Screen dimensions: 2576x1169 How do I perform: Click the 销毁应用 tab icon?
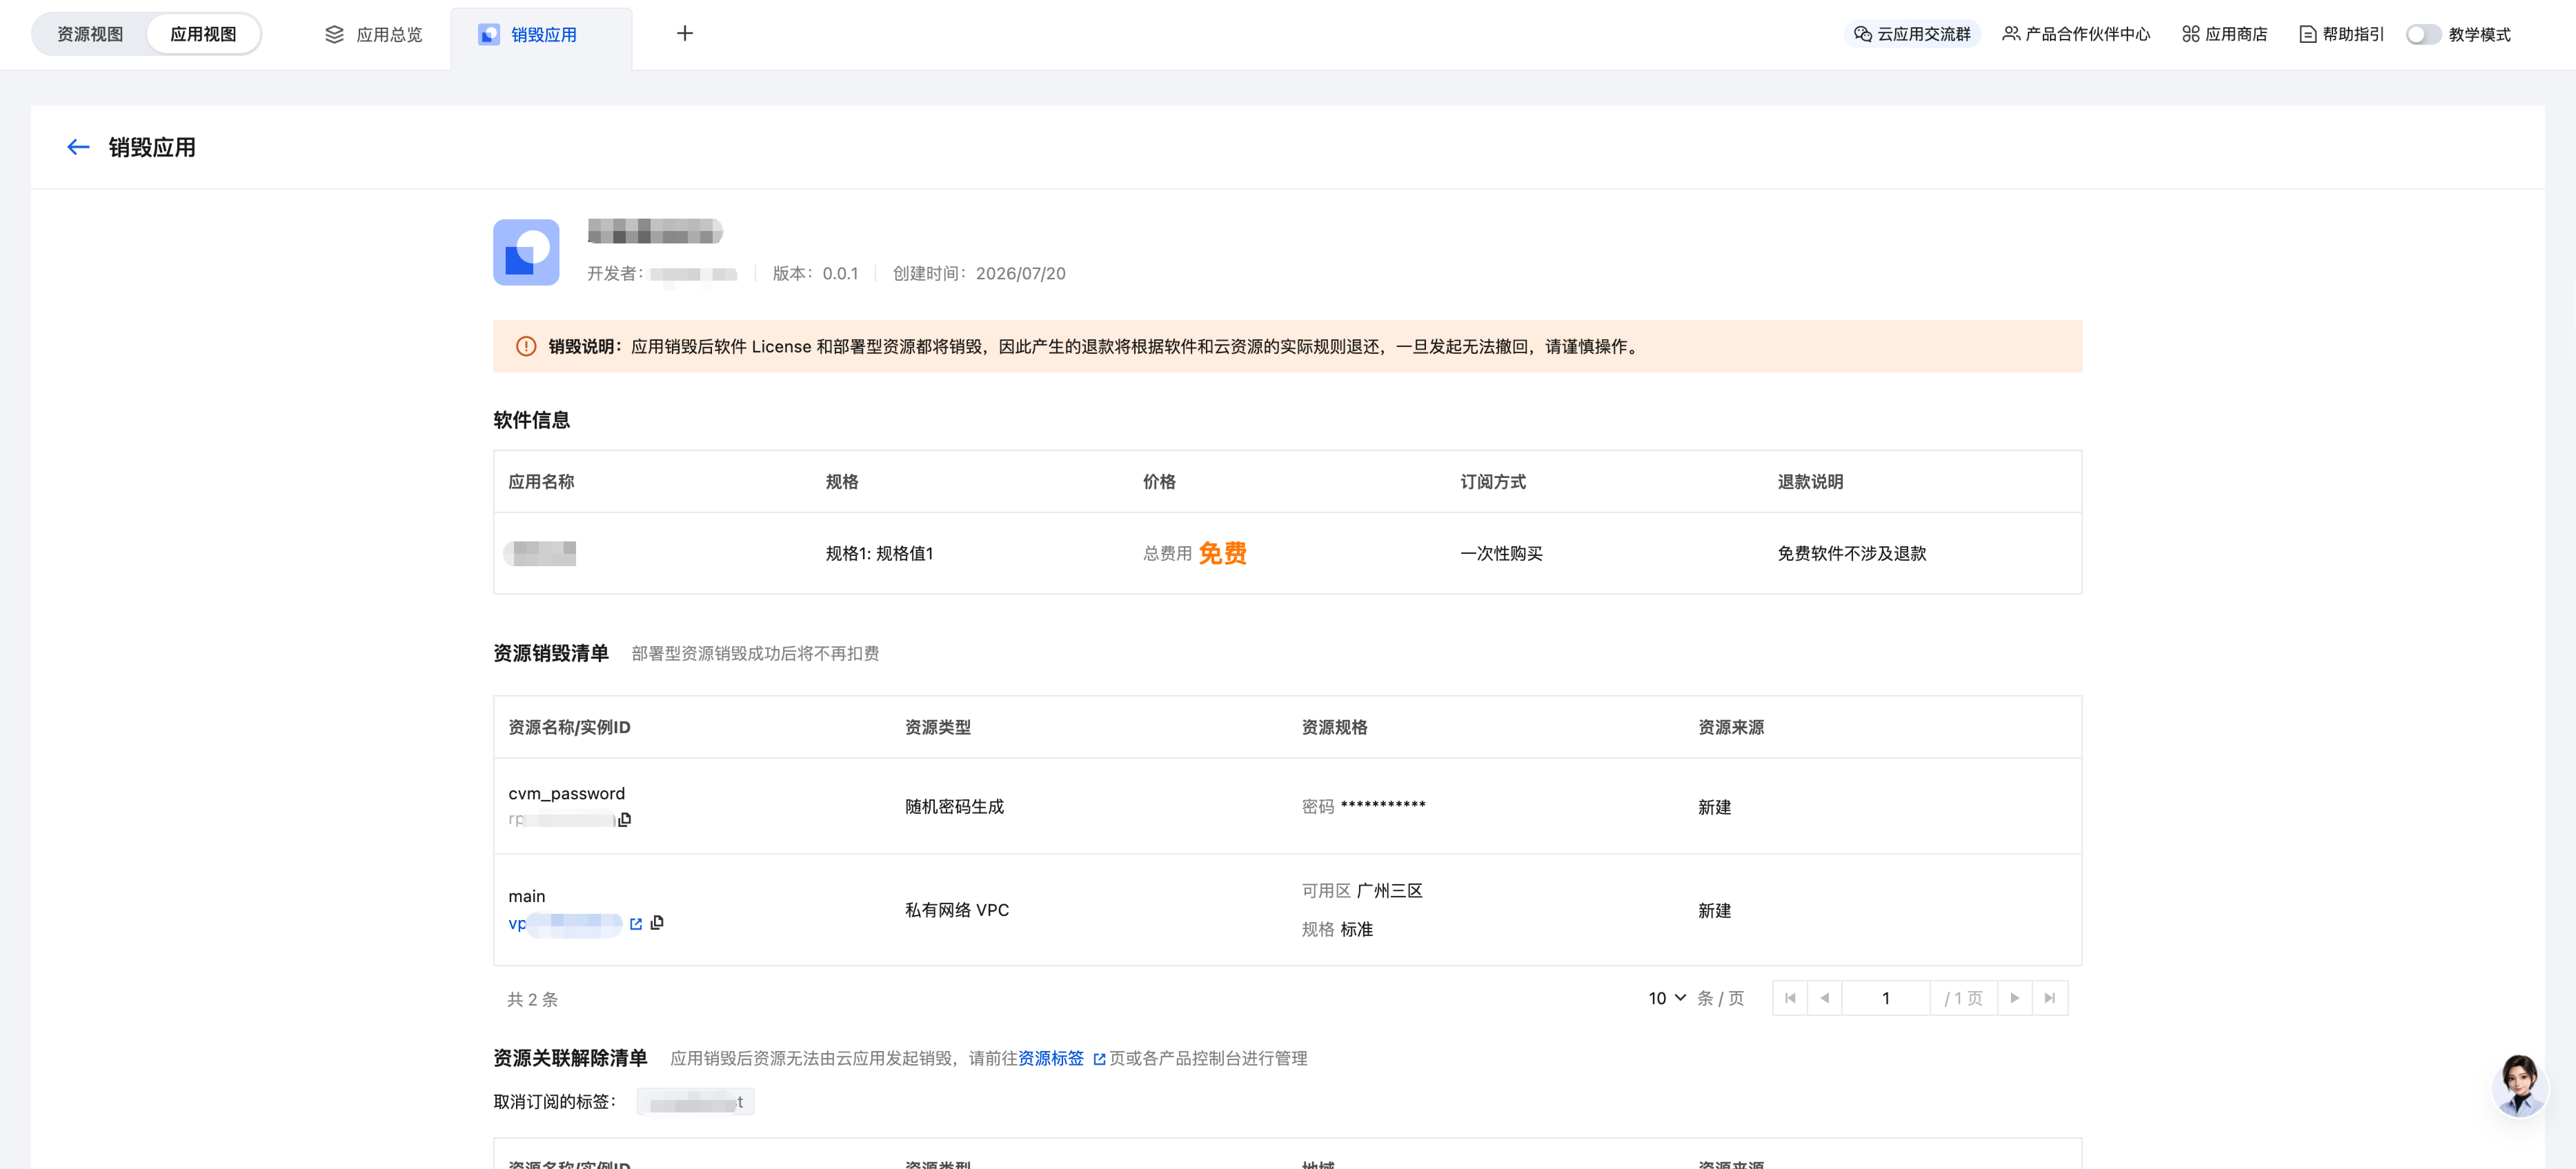[x=489, y=34]
